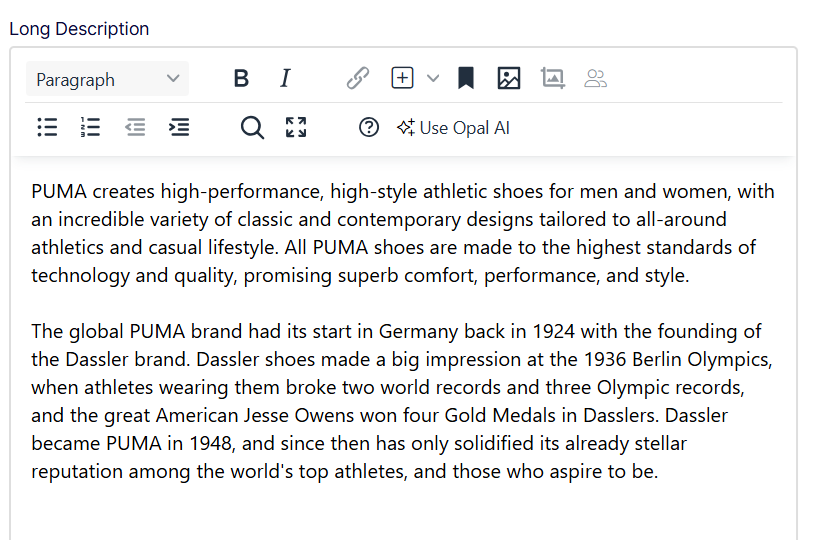Open the help question mark icon

point(369,127)
